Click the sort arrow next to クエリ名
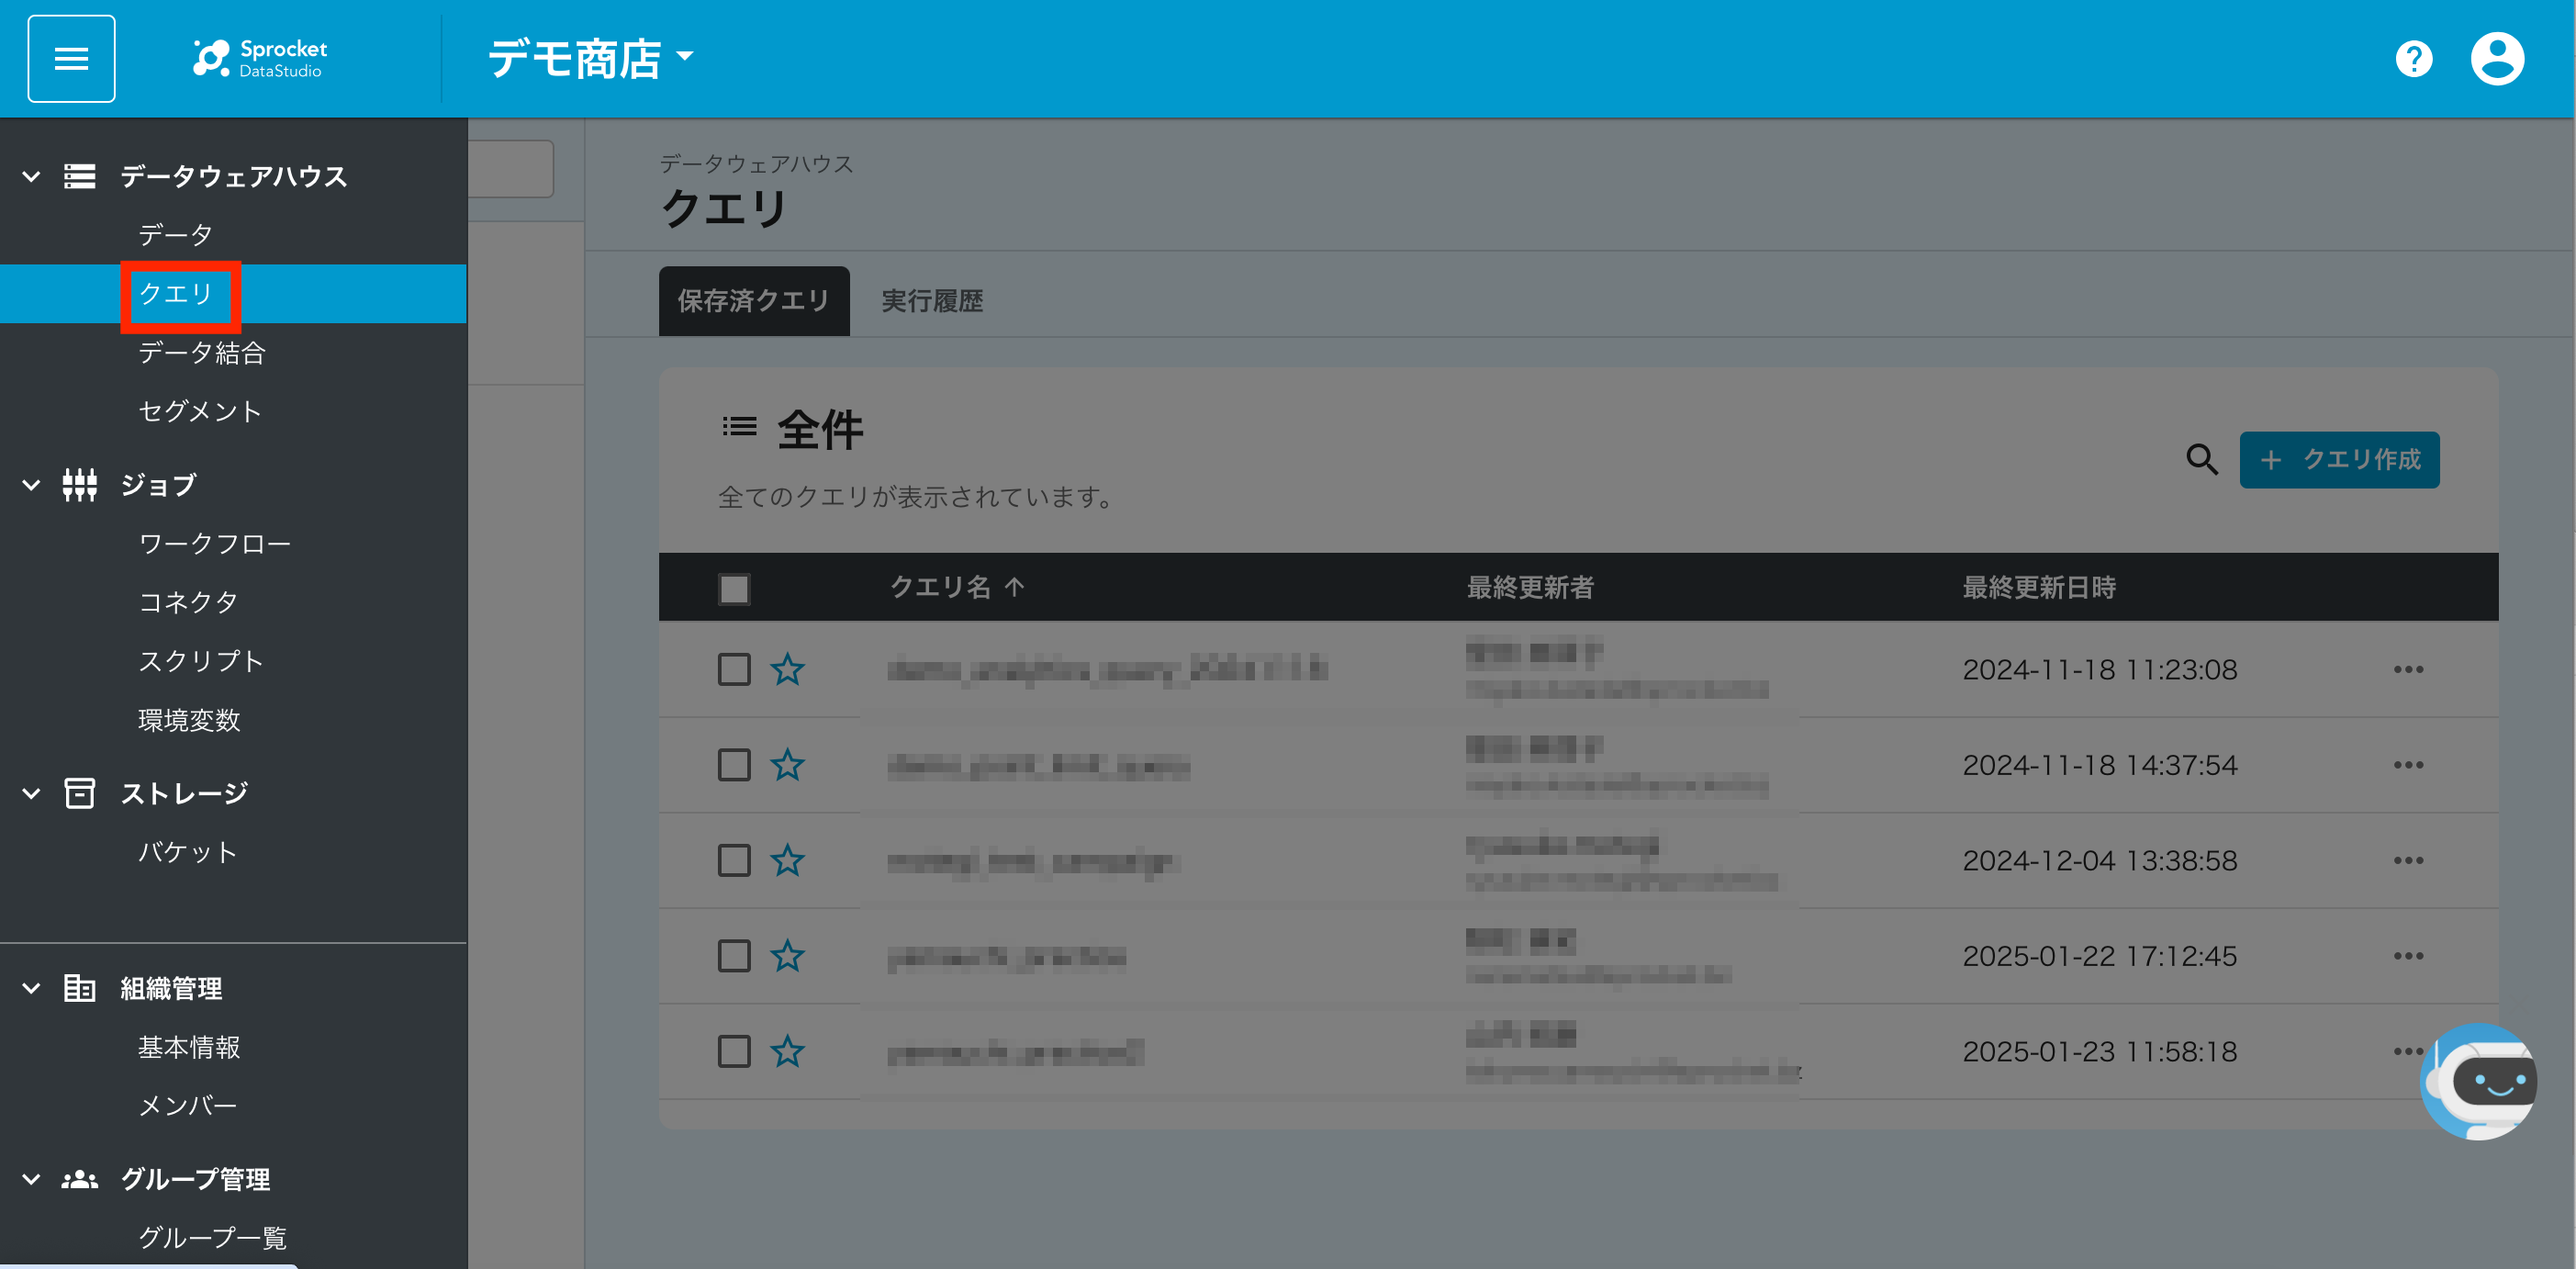This screenshot has height=1269, width=2576. tap(1014, 587)
